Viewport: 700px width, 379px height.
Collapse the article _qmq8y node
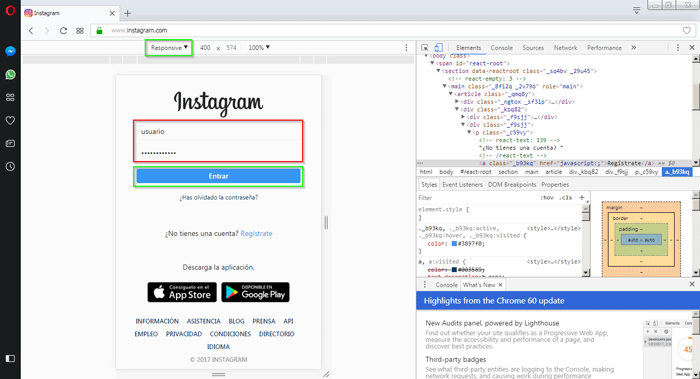click(450, 94)
